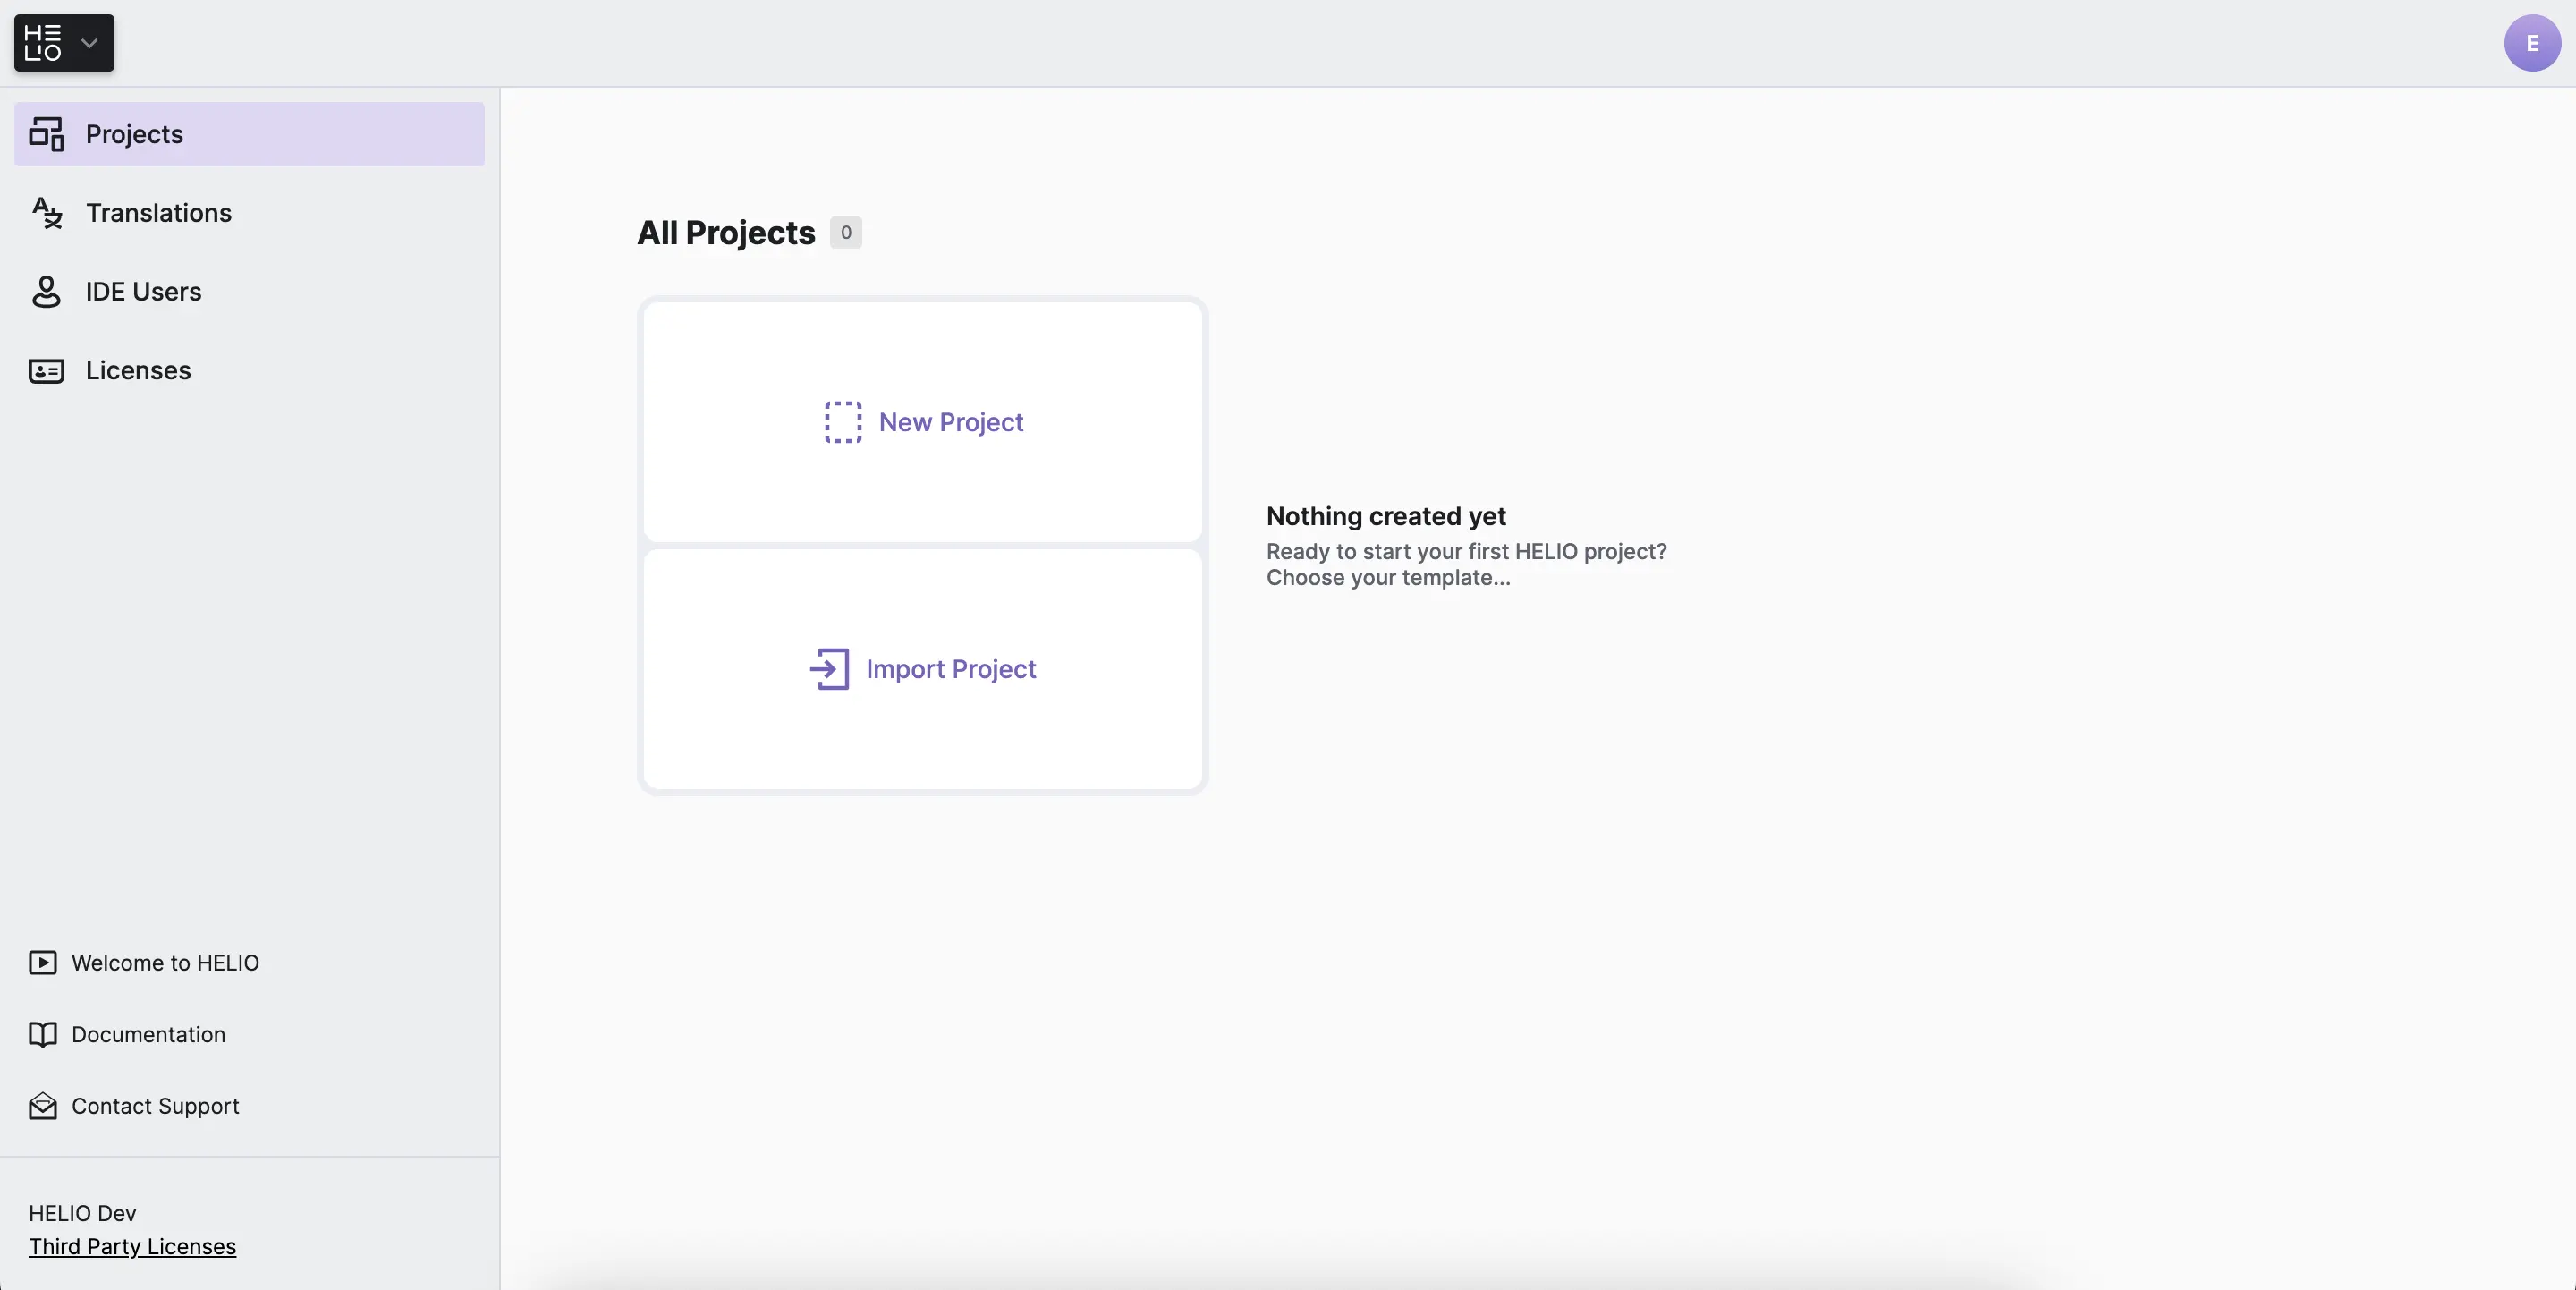Click the Translations language icon
The width and height of the screenshot is (2576, 1290).
tap(46, 213)
